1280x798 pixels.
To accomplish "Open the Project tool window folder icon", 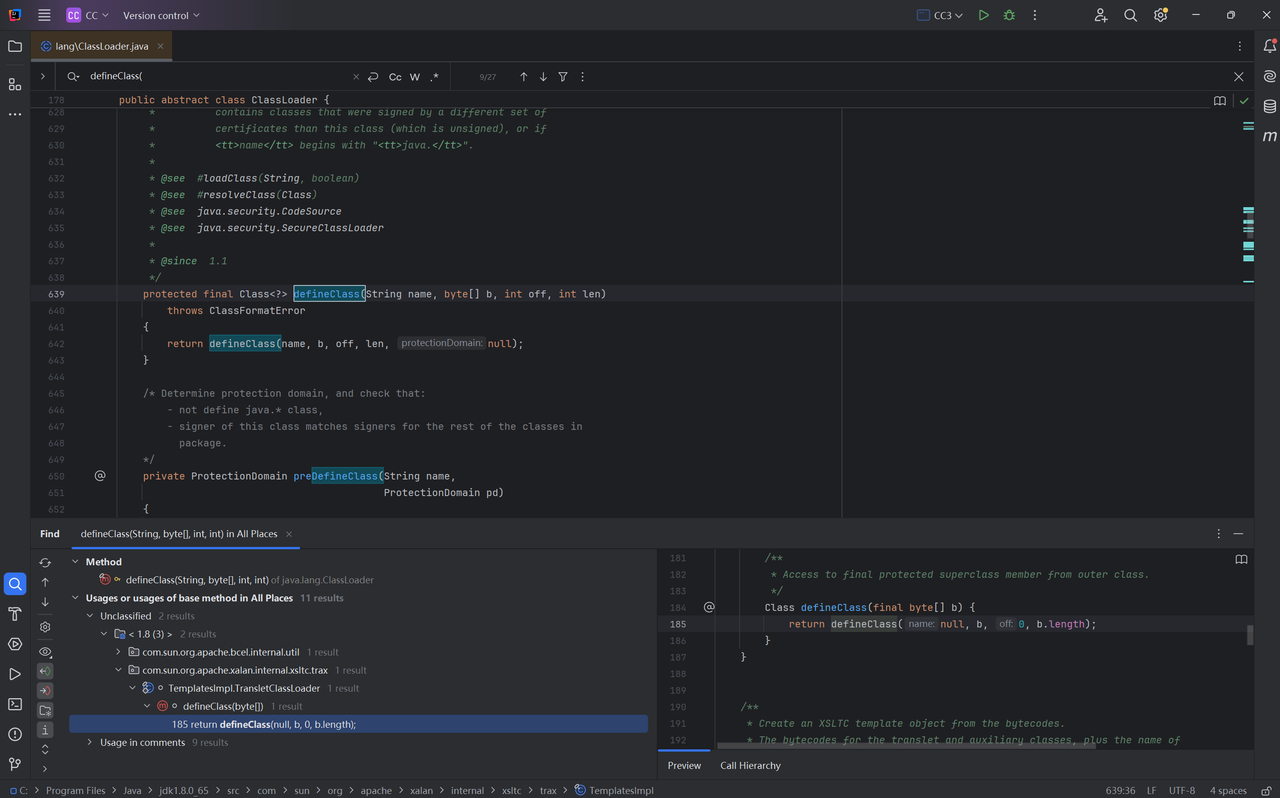I will pos(15,46).
